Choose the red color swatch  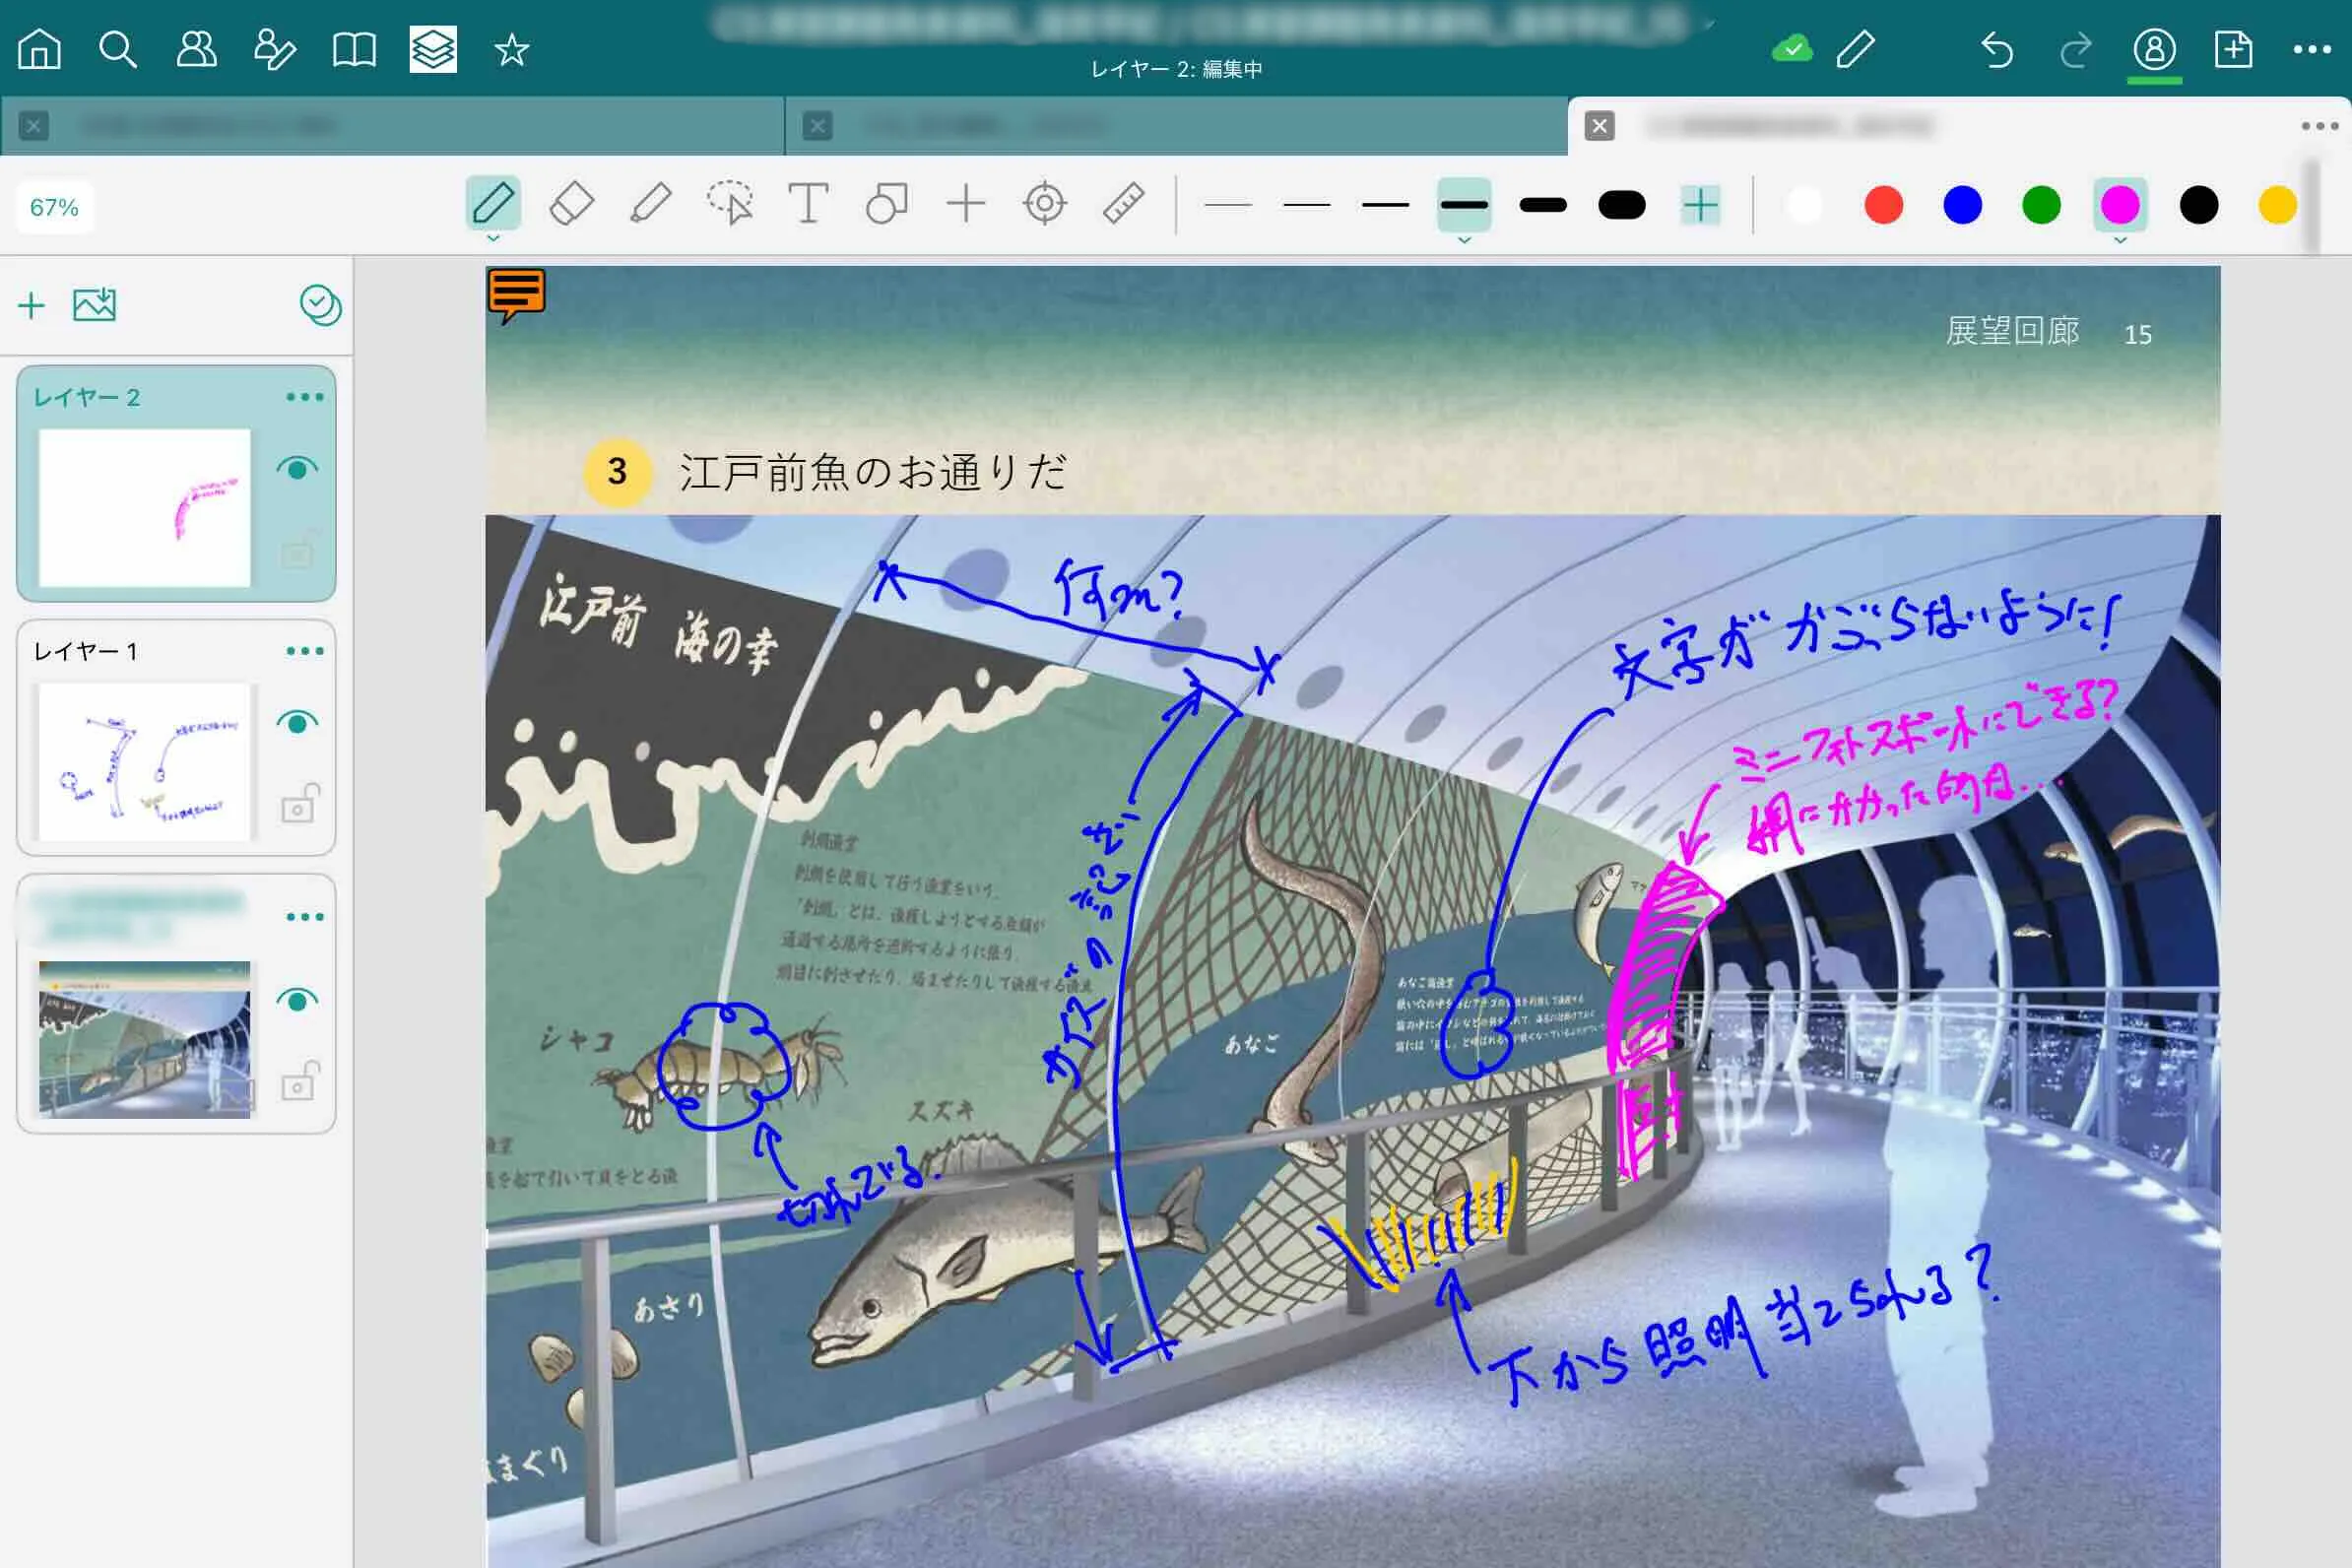[x=1884, y=205]
